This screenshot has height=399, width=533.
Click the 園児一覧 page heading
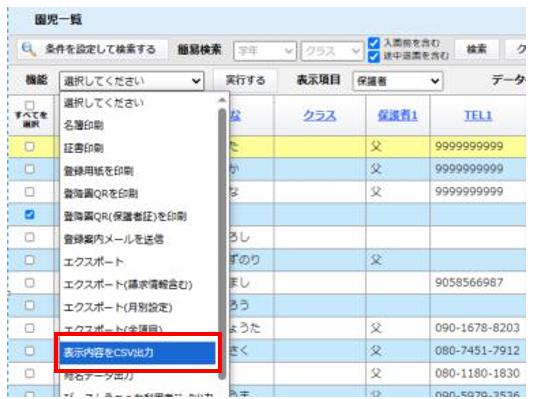(58, 20)
